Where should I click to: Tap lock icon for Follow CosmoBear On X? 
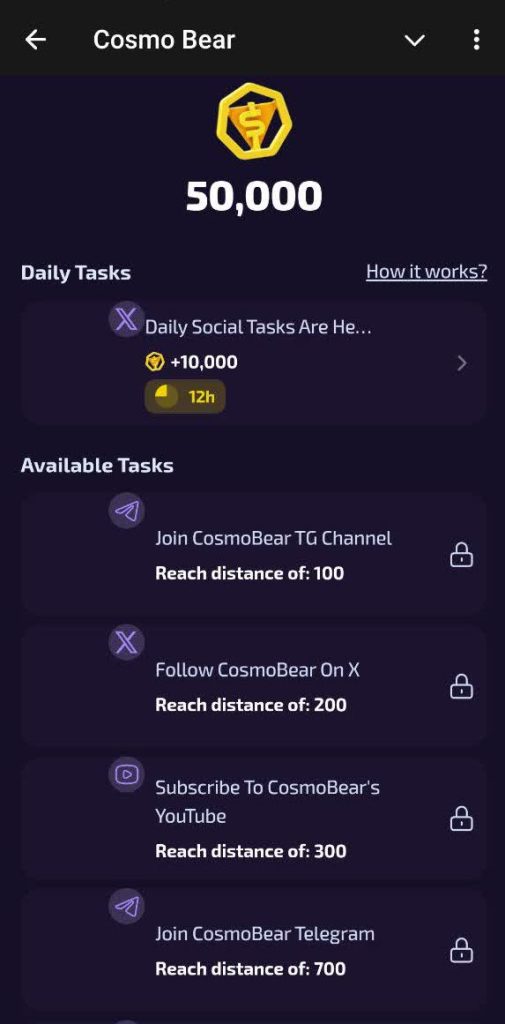point(462,686)
